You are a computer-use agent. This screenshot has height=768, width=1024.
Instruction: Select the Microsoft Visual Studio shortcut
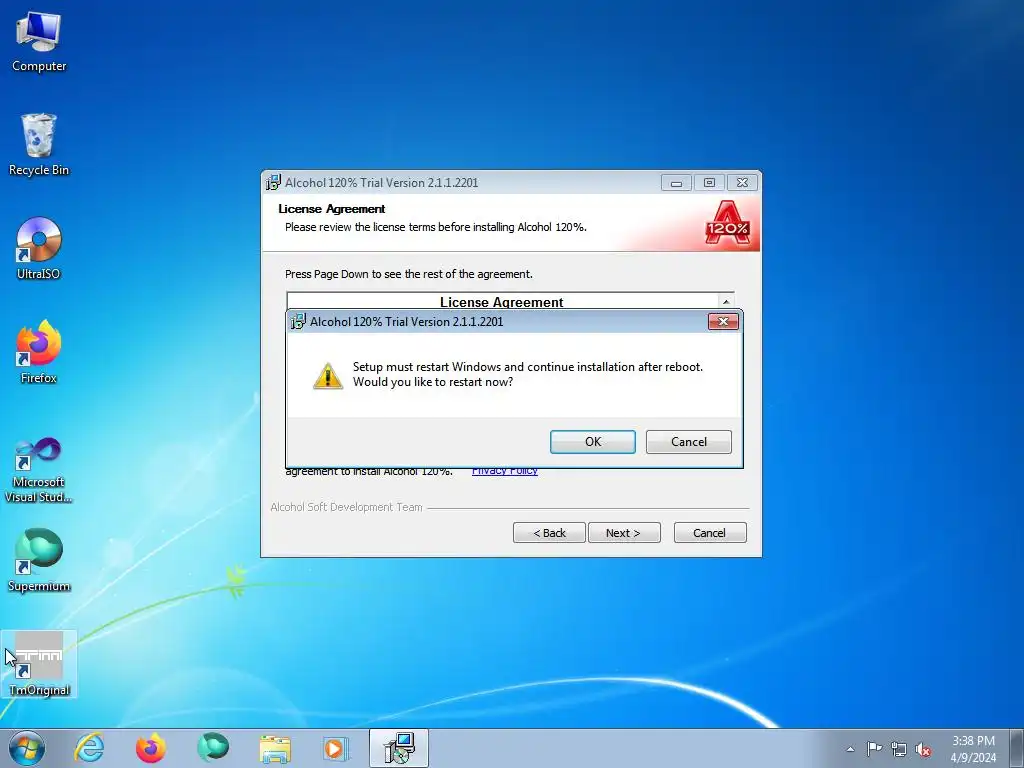[x=39, y=470]
